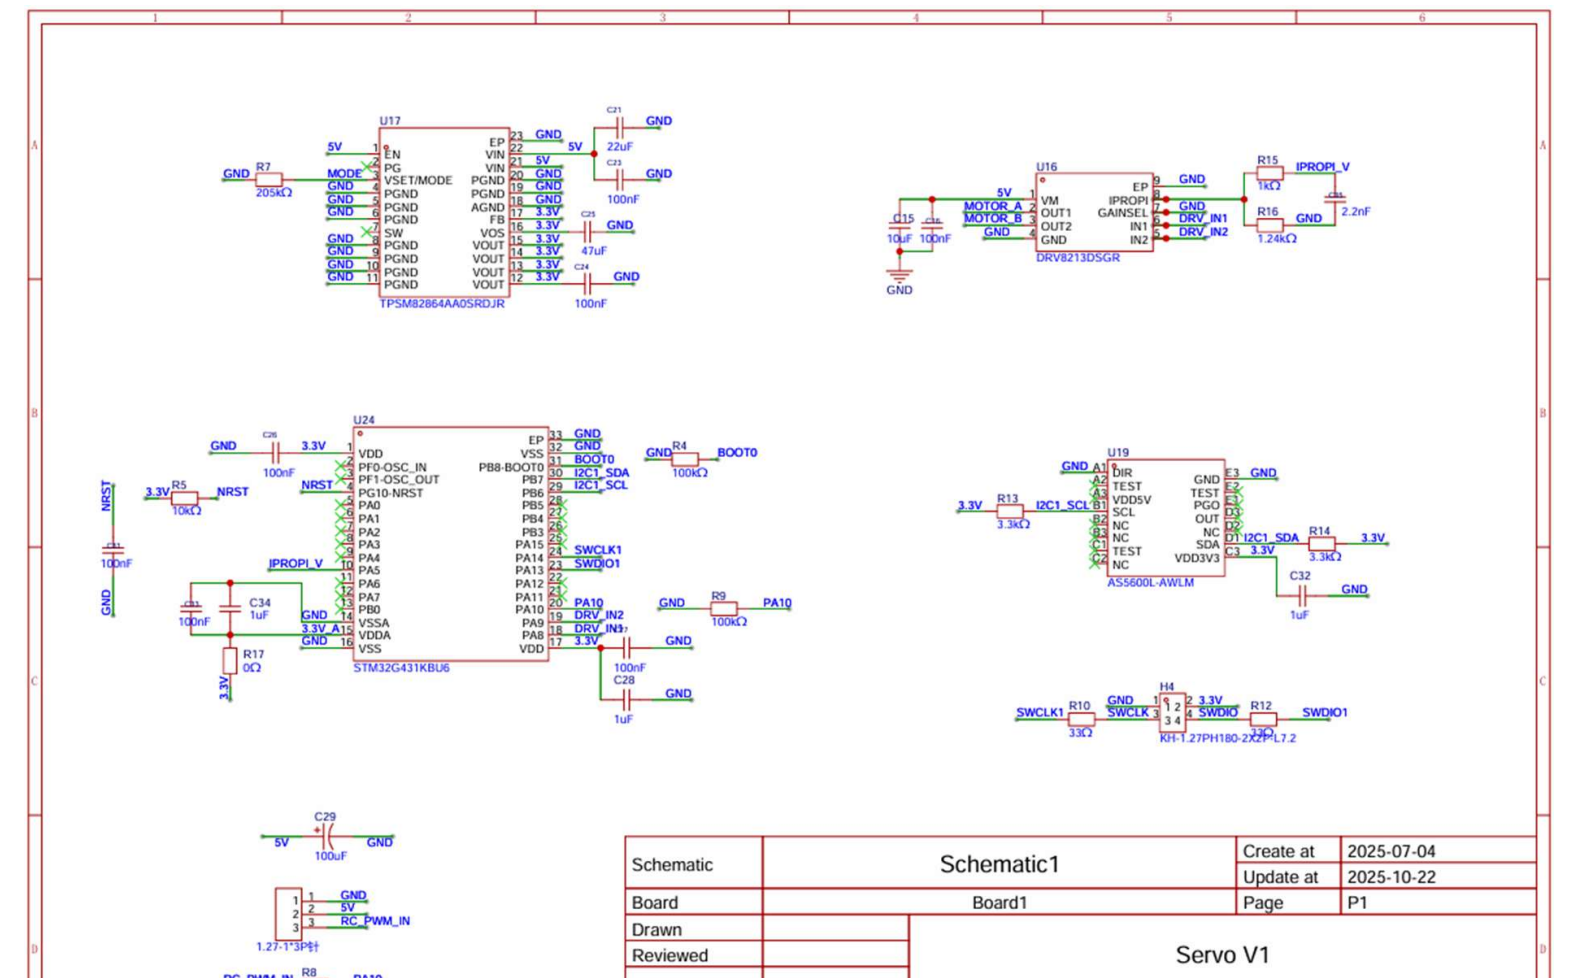
Task: Select the U16 component designator
Action: pos(1046,167)
